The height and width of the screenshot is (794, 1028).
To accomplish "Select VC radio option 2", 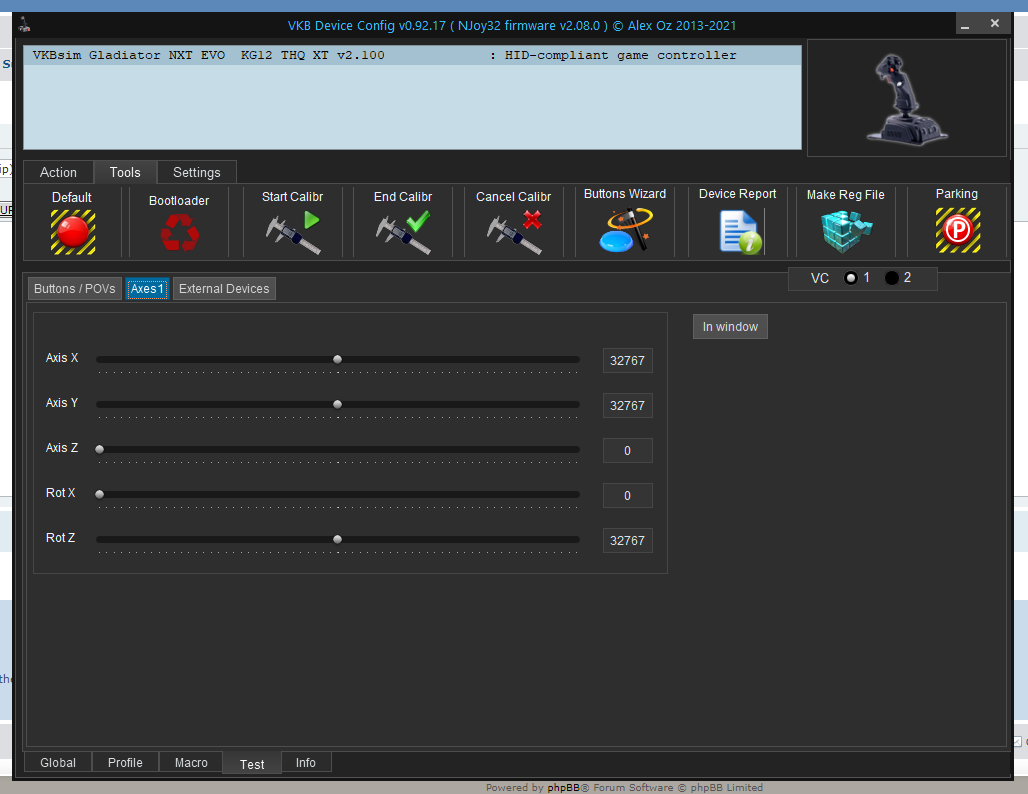I will [892, 278].
